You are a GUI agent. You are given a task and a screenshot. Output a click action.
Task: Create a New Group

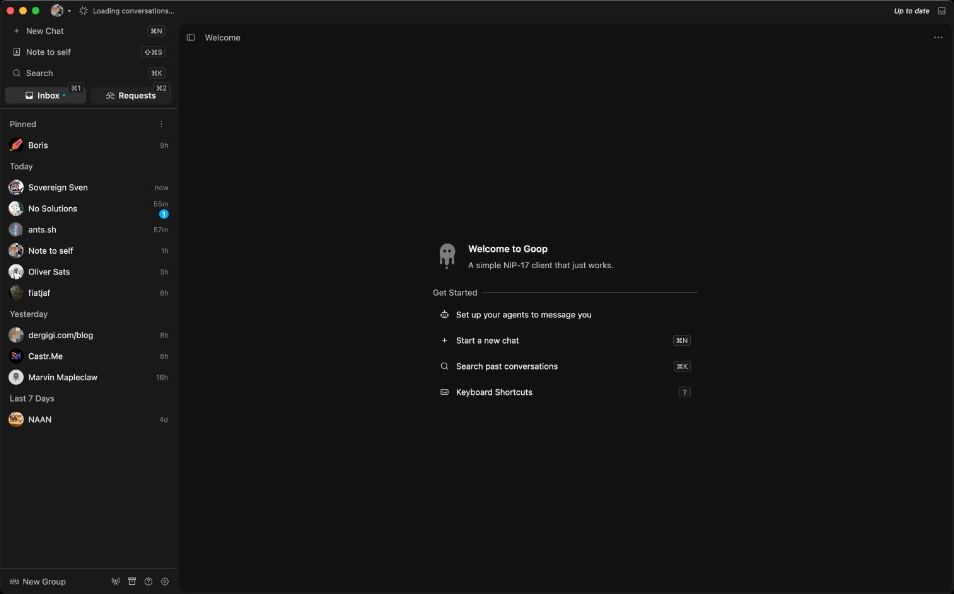(x=38, y=582)
